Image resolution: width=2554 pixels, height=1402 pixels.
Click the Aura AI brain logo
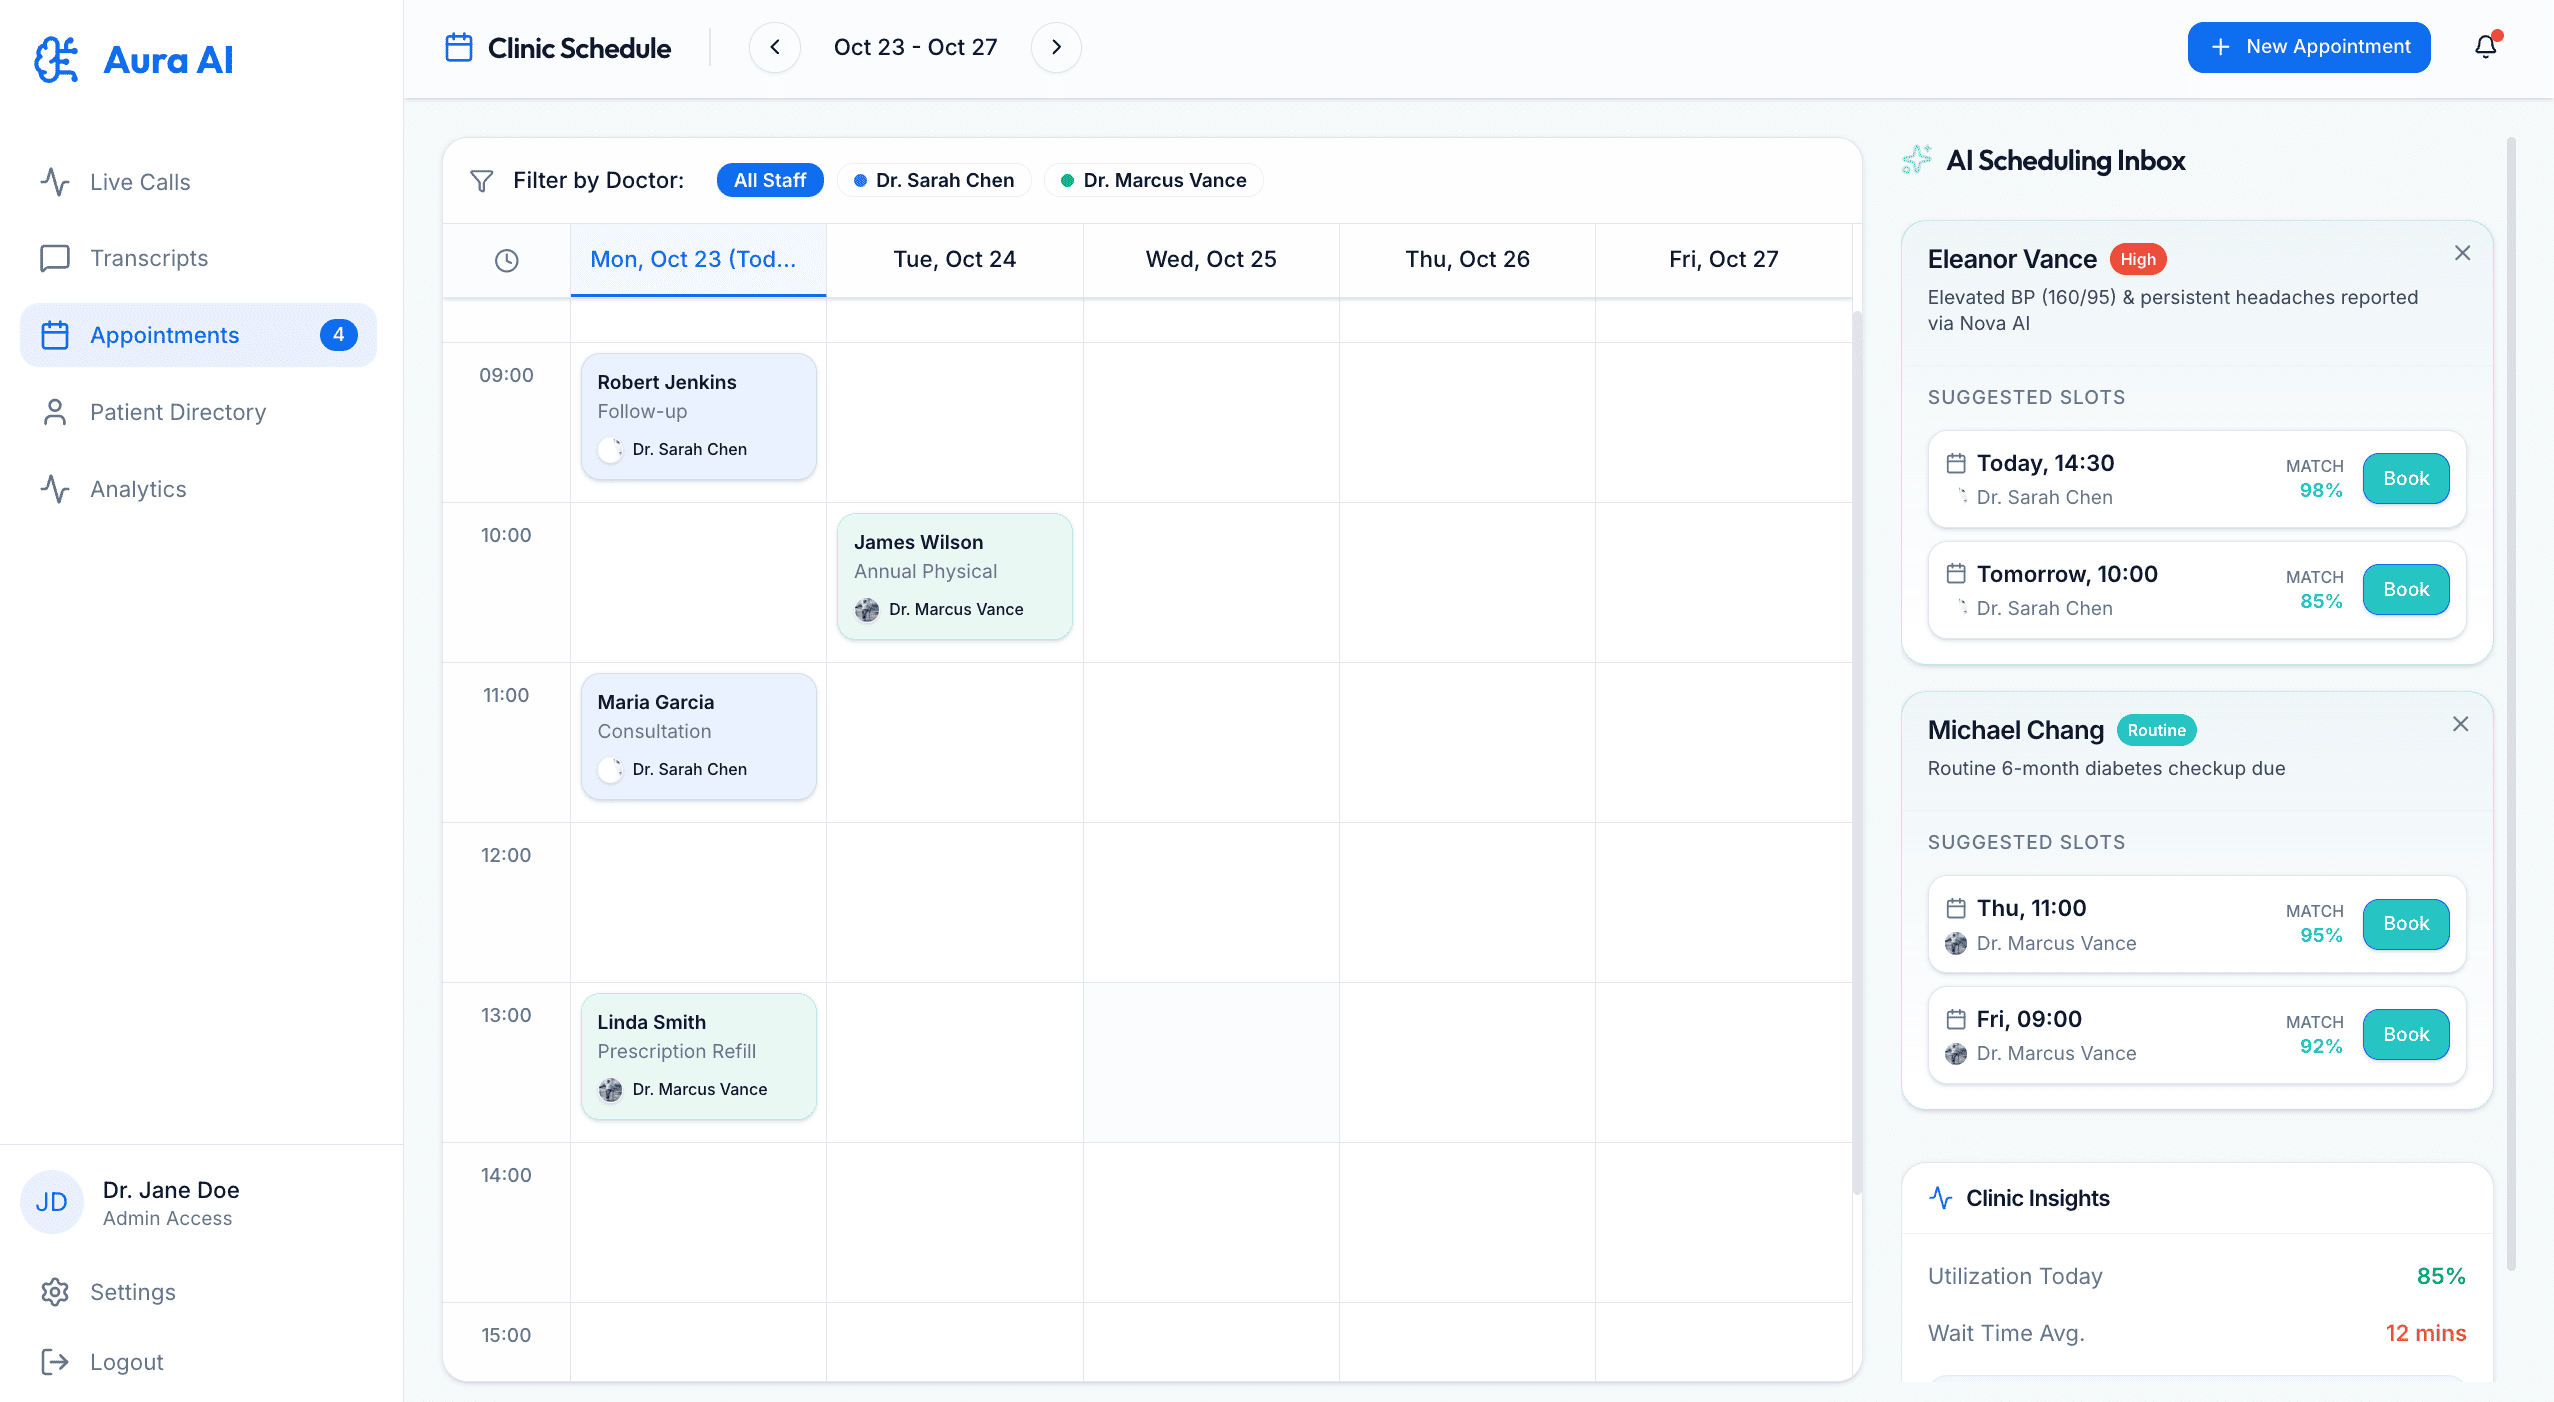pos(56,60)
